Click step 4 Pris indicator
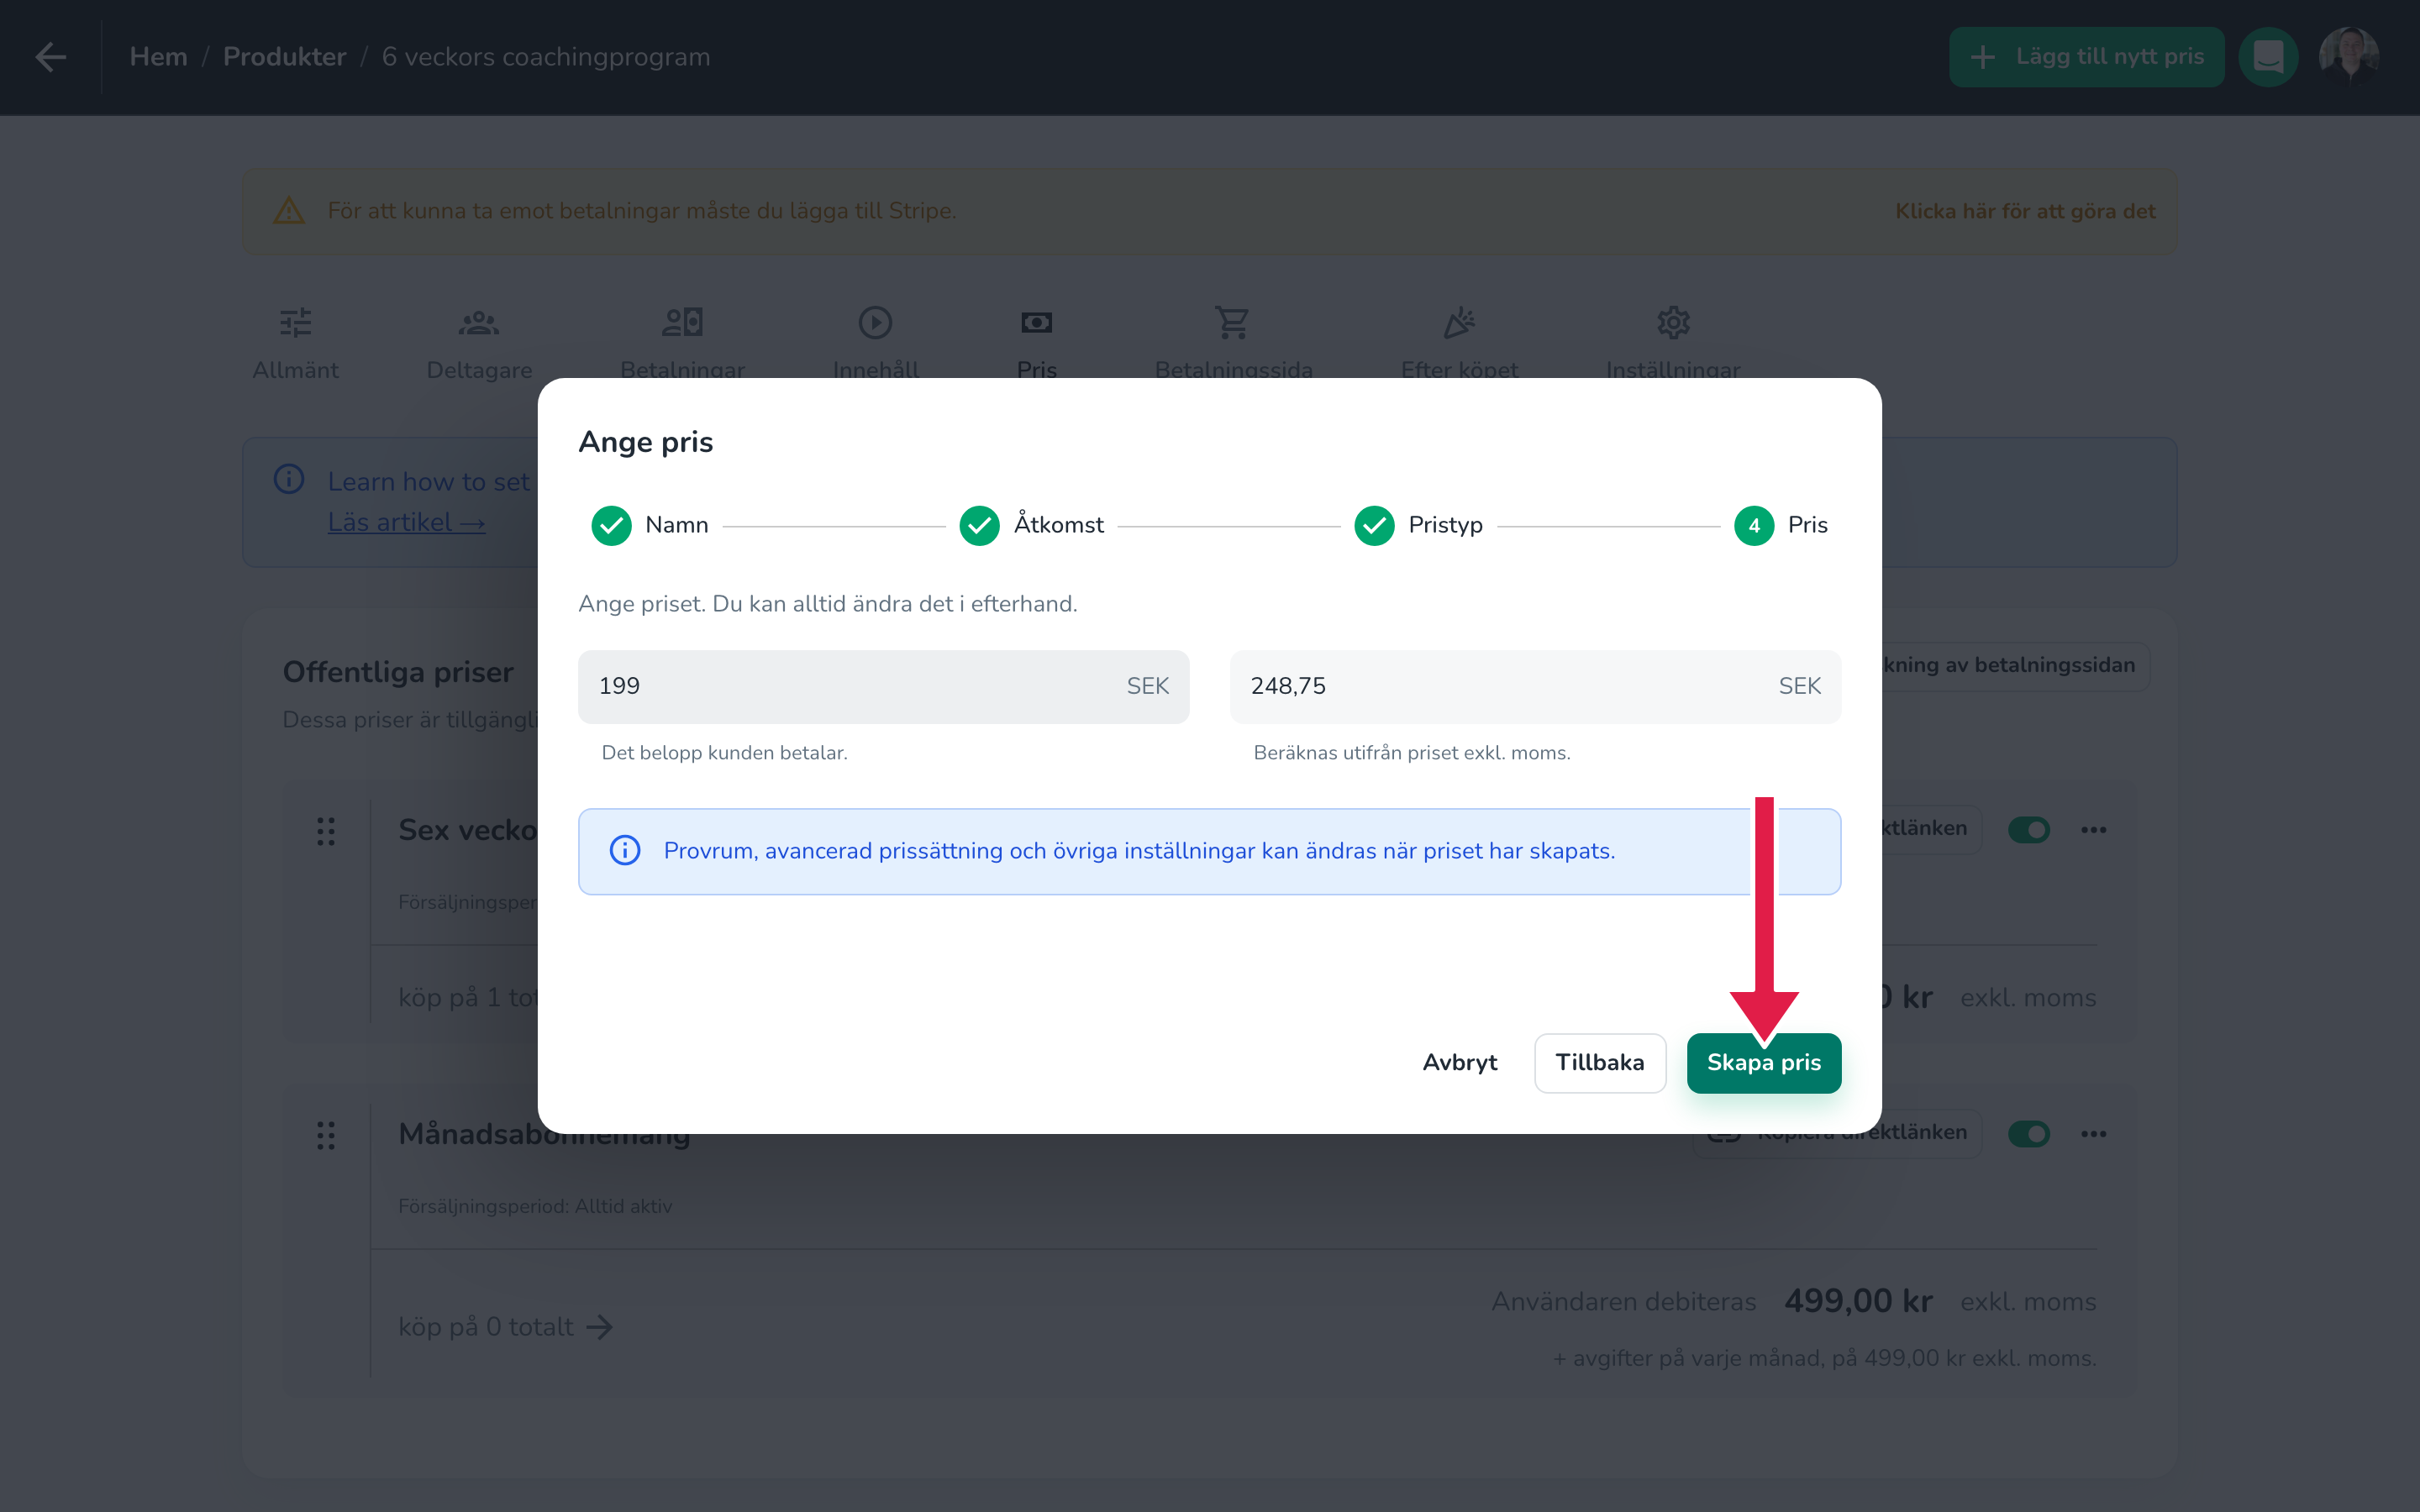This screenshot has width=2420, height=1512. click(1754, 525)
